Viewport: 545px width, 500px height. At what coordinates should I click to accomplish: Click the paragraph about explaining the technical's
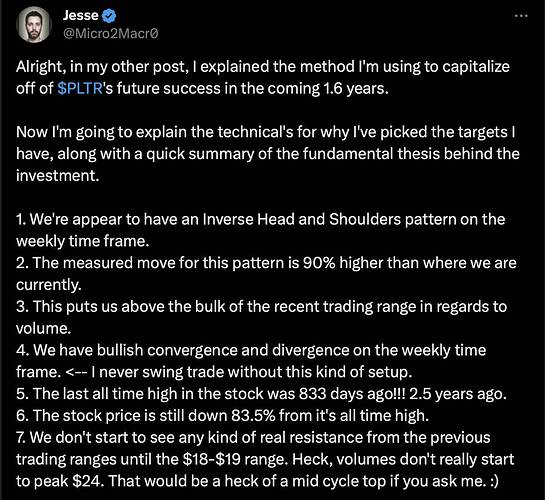click(268, 154)
